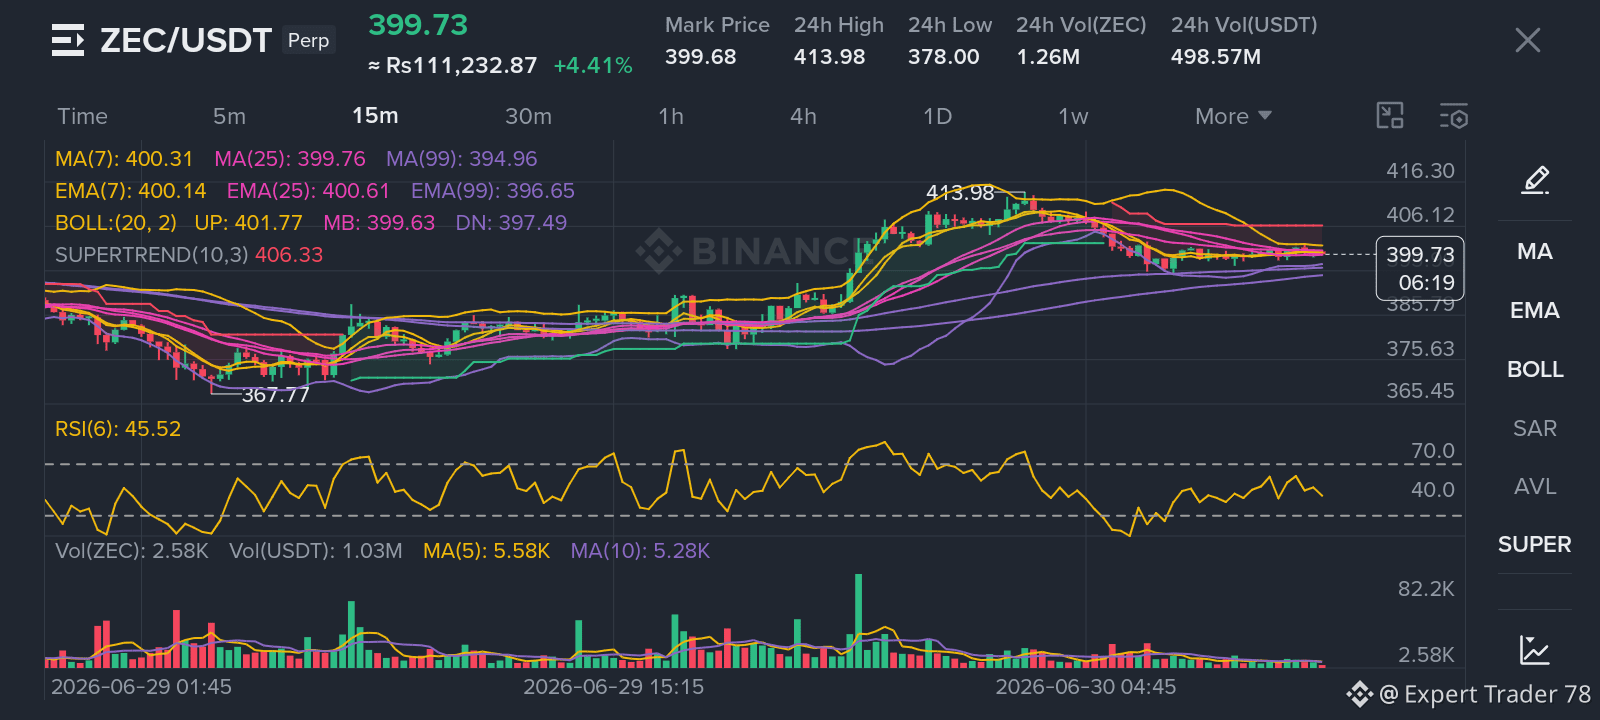The width and height of the screenshot is (1600, 720).
Task: Click the volume MA(10): 5.28K label
Action: (640, 551)
